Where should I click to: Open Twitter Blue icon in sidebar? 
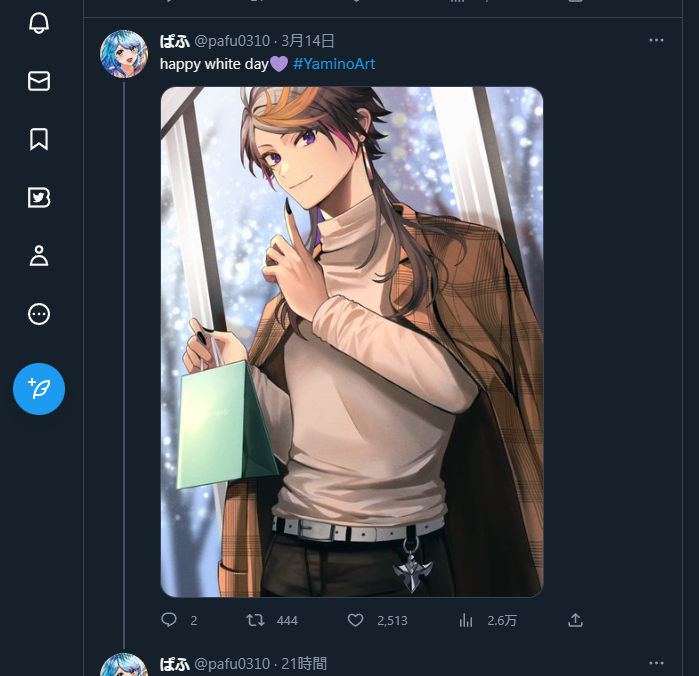coord(39,198)
